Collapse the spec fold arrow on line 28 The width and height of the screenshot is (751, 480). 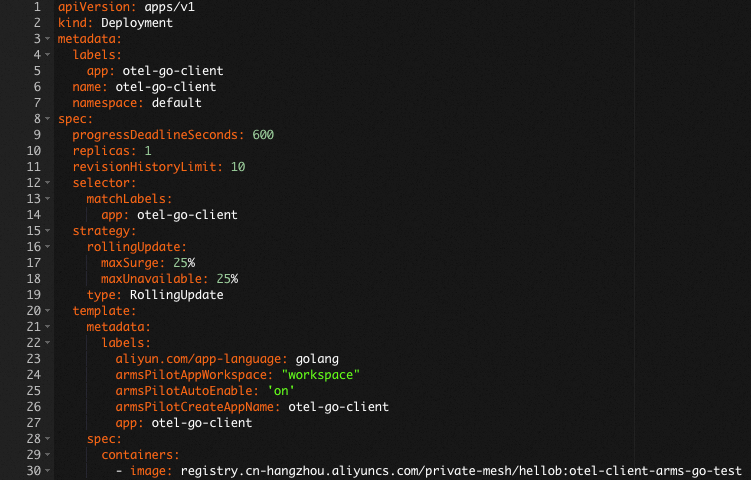coord(47,439)
